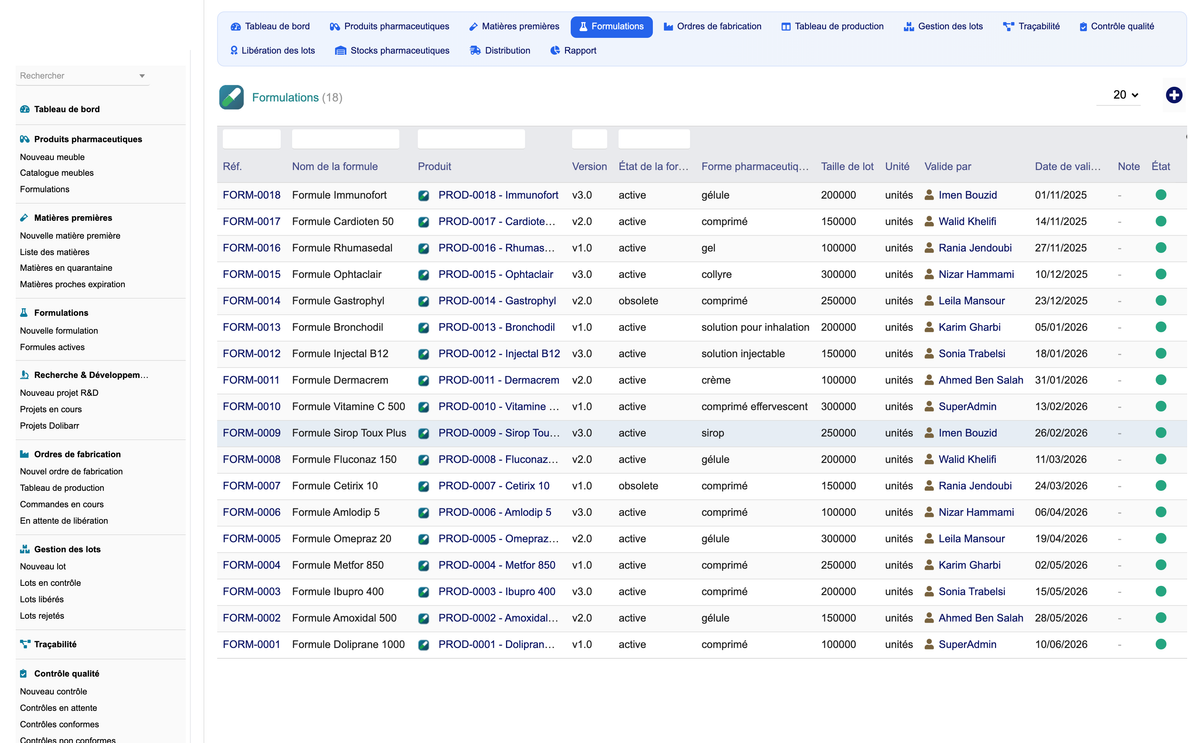Image resolution: width=1200 pixels, height=743 pixels.
Task: Click 'obsolete' status in FORM-0014 row
Action: [x=638, y=301]
